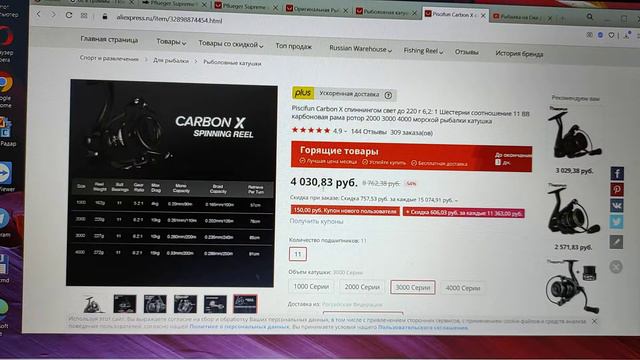Click the Горящие товары promo banner
The image size is (640, 360).
pyautogui.click(x=411, y=156)
